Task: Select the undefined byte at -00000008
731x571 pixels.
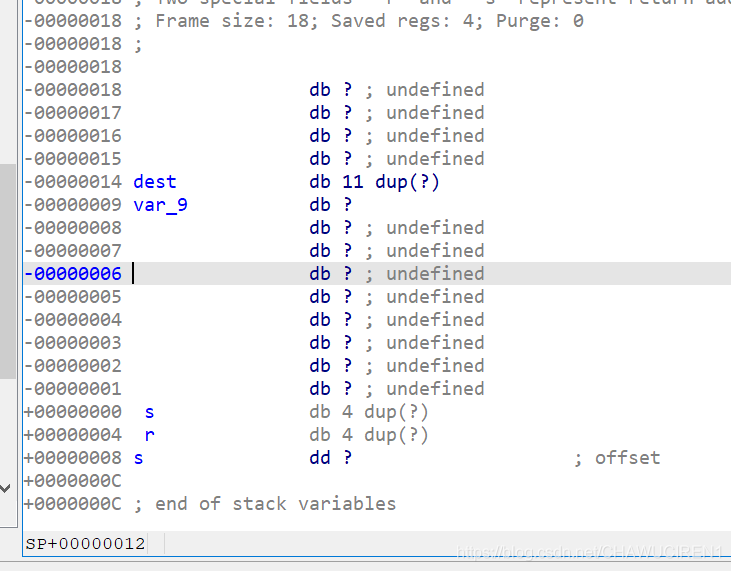Action: (396, 228)
